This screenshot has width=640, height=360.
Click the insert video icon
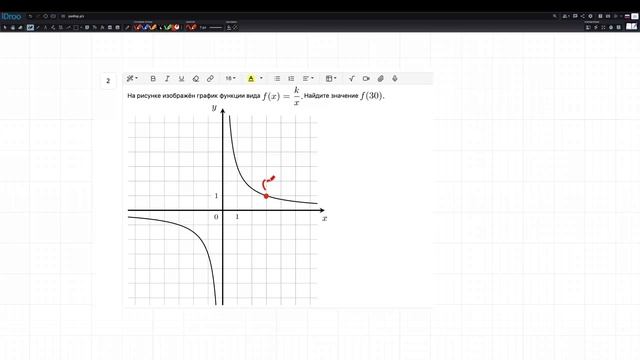(366, 78)
